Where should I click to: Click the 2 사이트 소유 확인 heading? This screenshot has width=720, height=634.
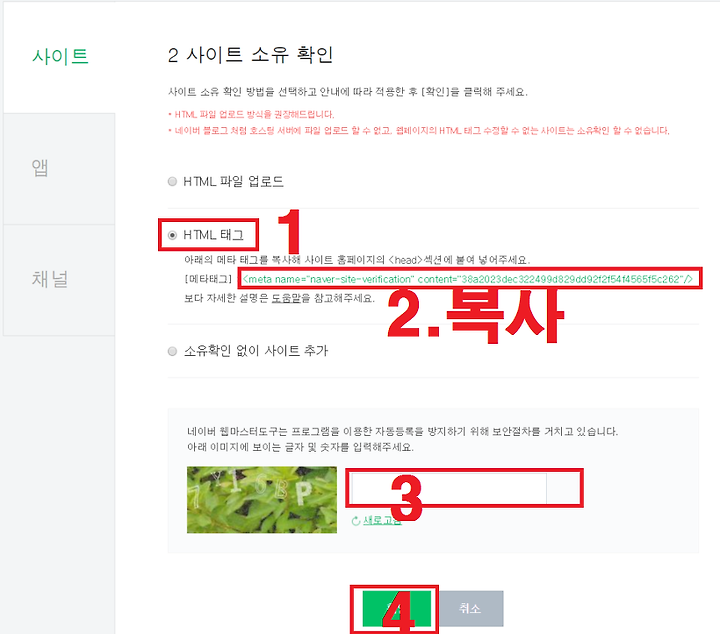pyautogui.click(x=250, y=55)
